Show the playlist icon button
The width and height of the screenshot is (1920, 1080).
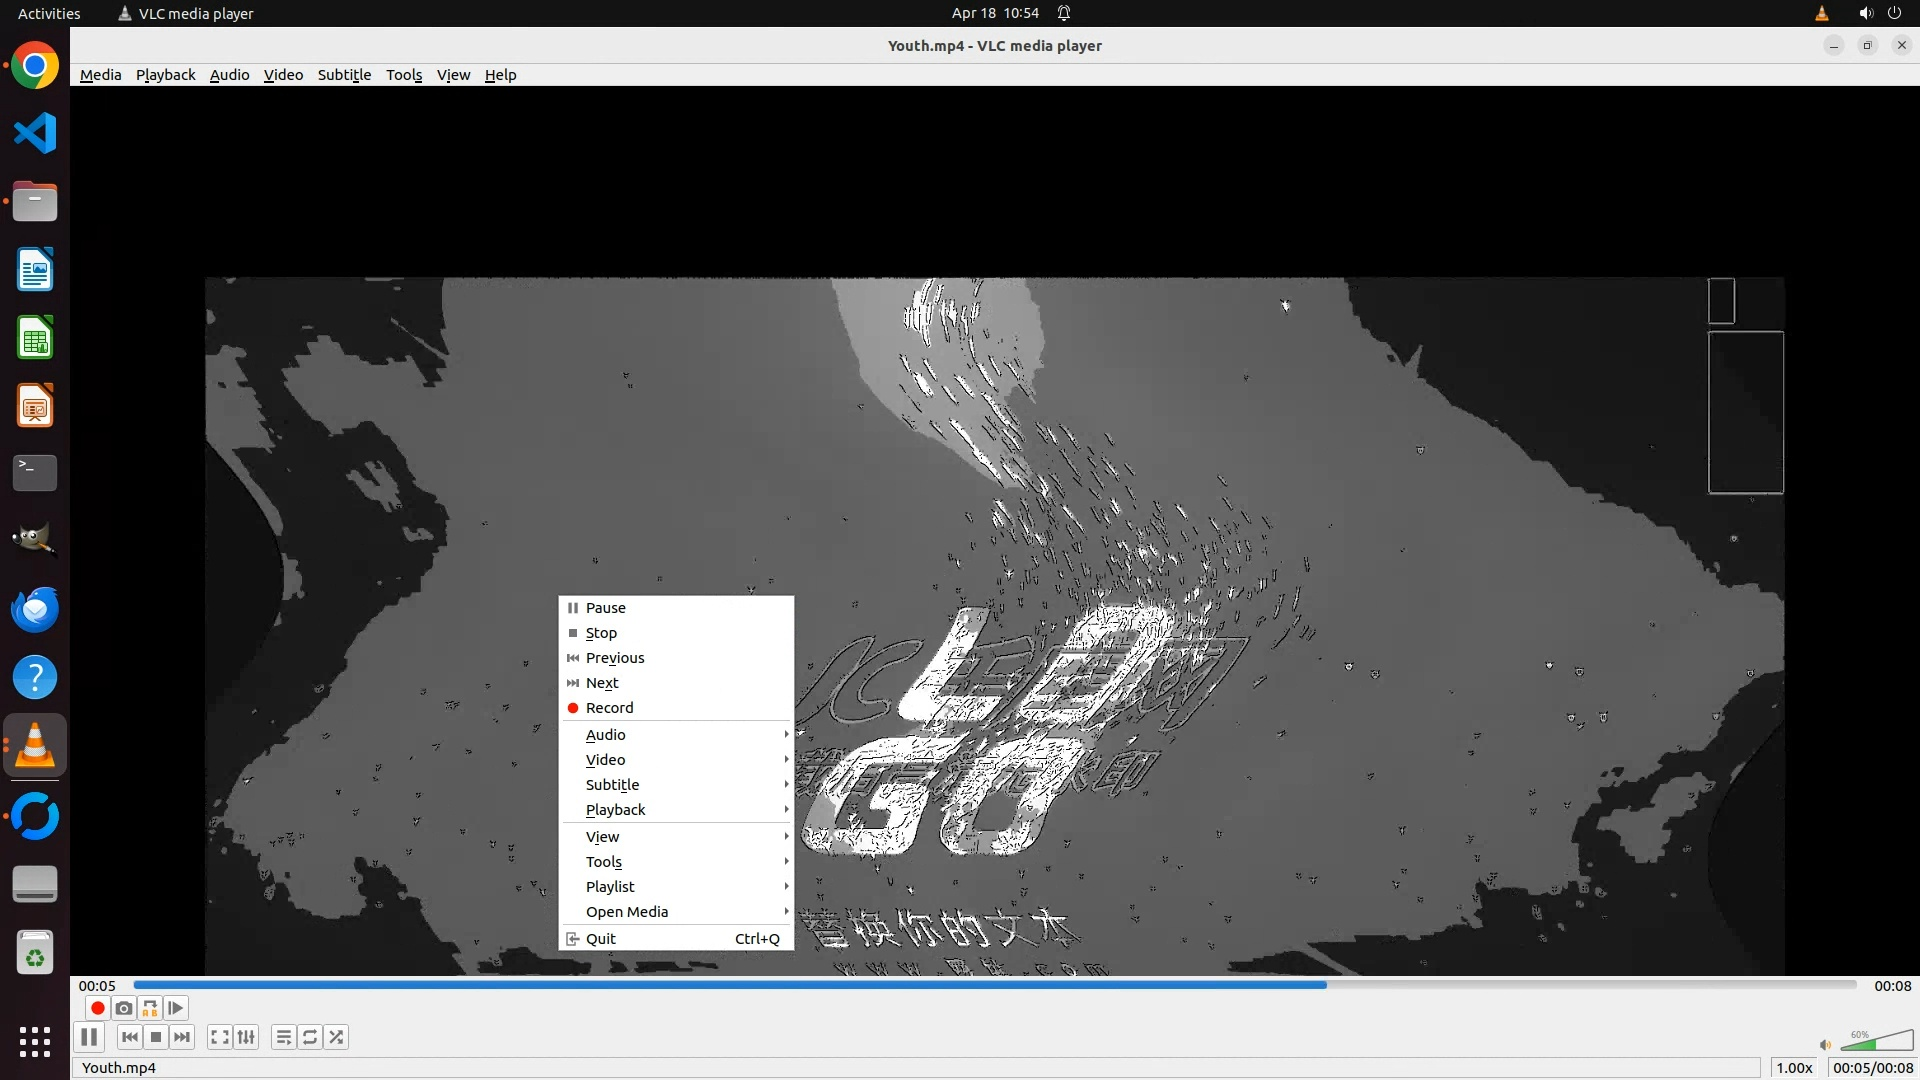coord(284,1037)
